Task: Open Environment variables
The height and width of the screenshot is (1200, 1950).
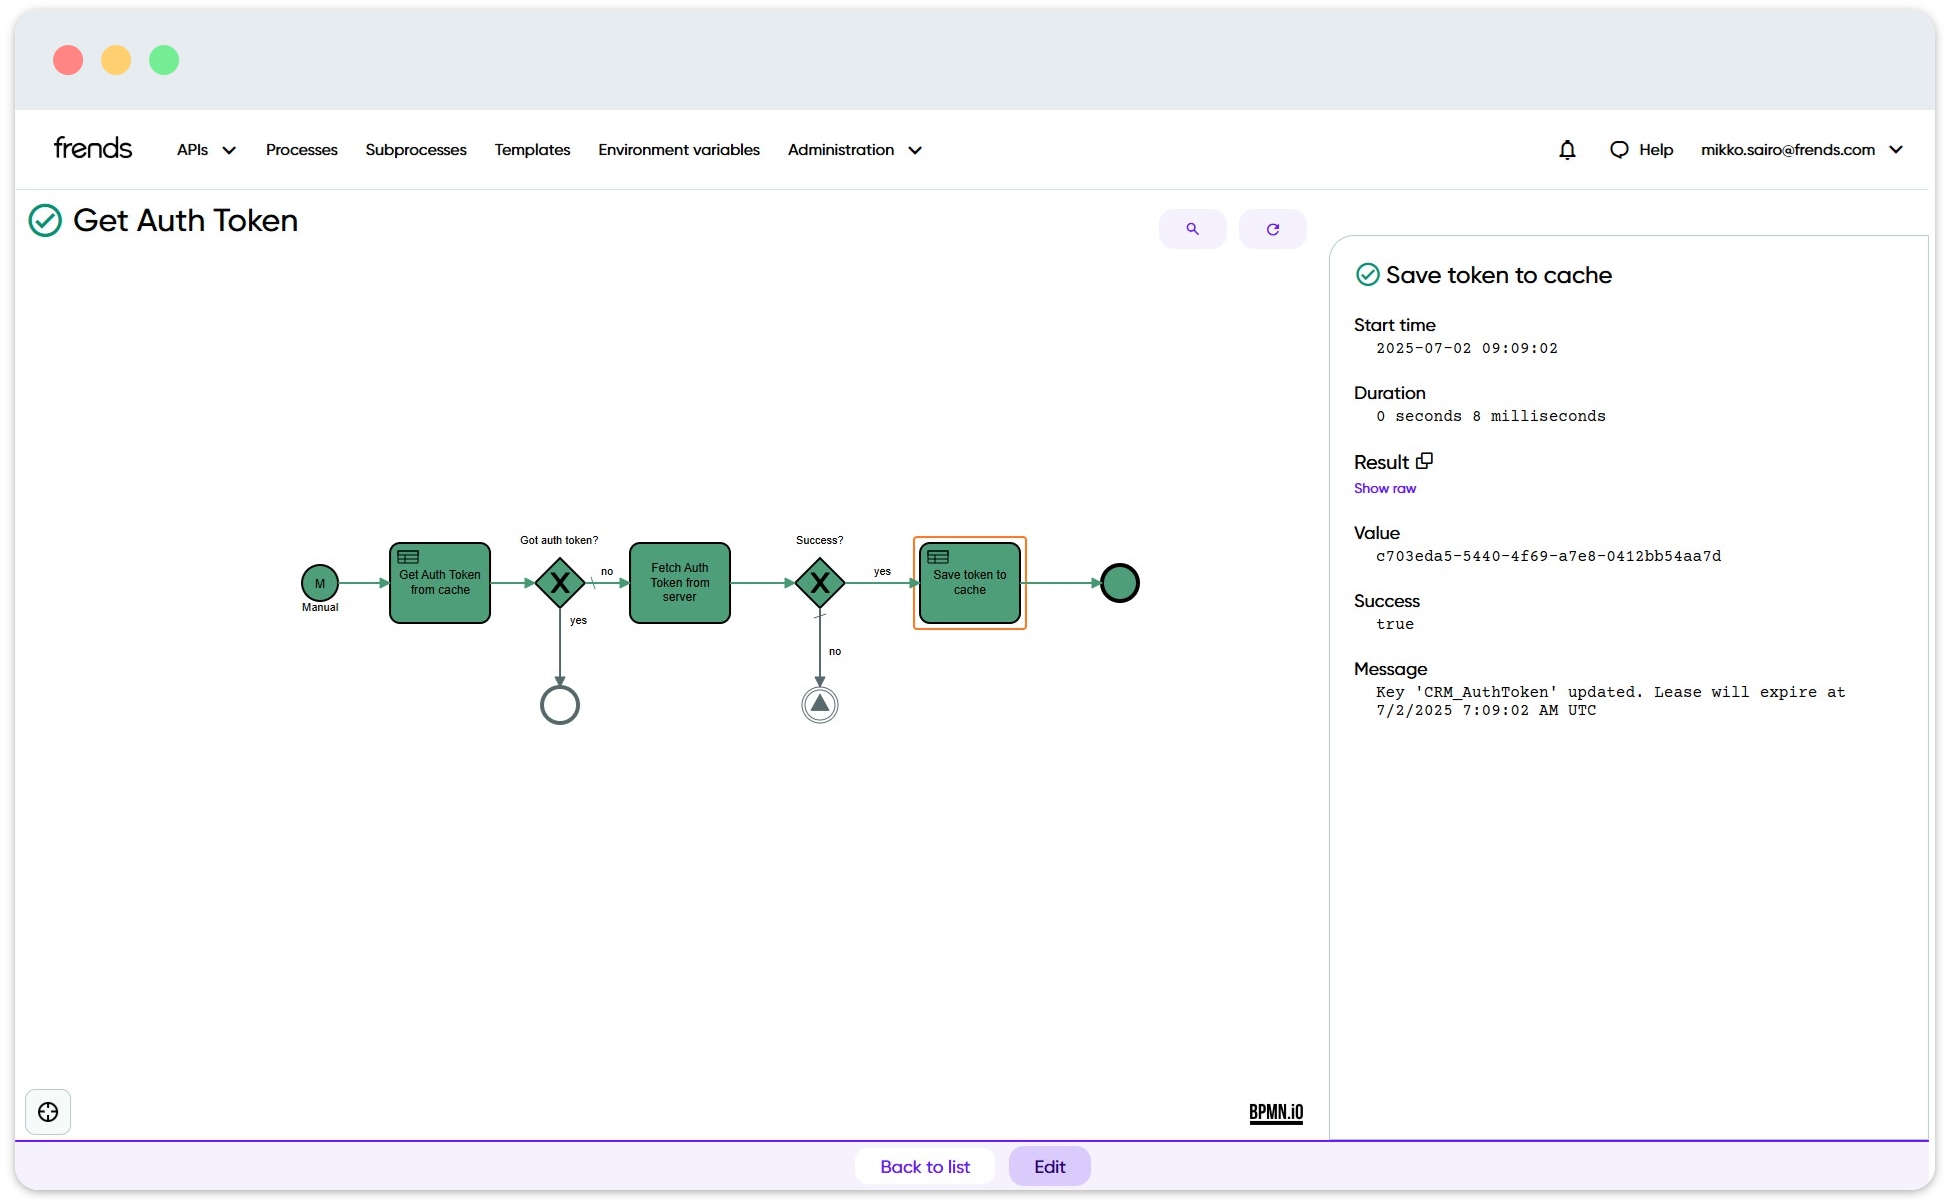Action: pyautogui.click(x=678, y=149)
